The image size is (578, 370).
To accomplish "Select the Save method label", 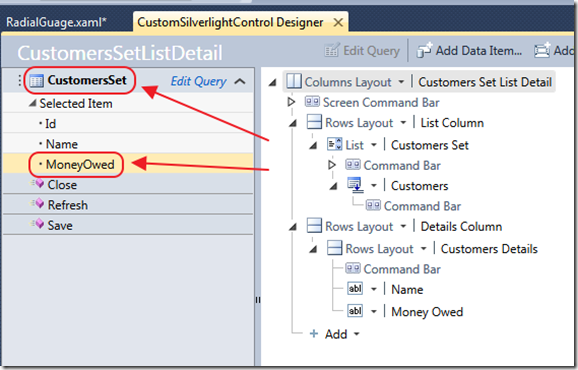I will point(60,225).
